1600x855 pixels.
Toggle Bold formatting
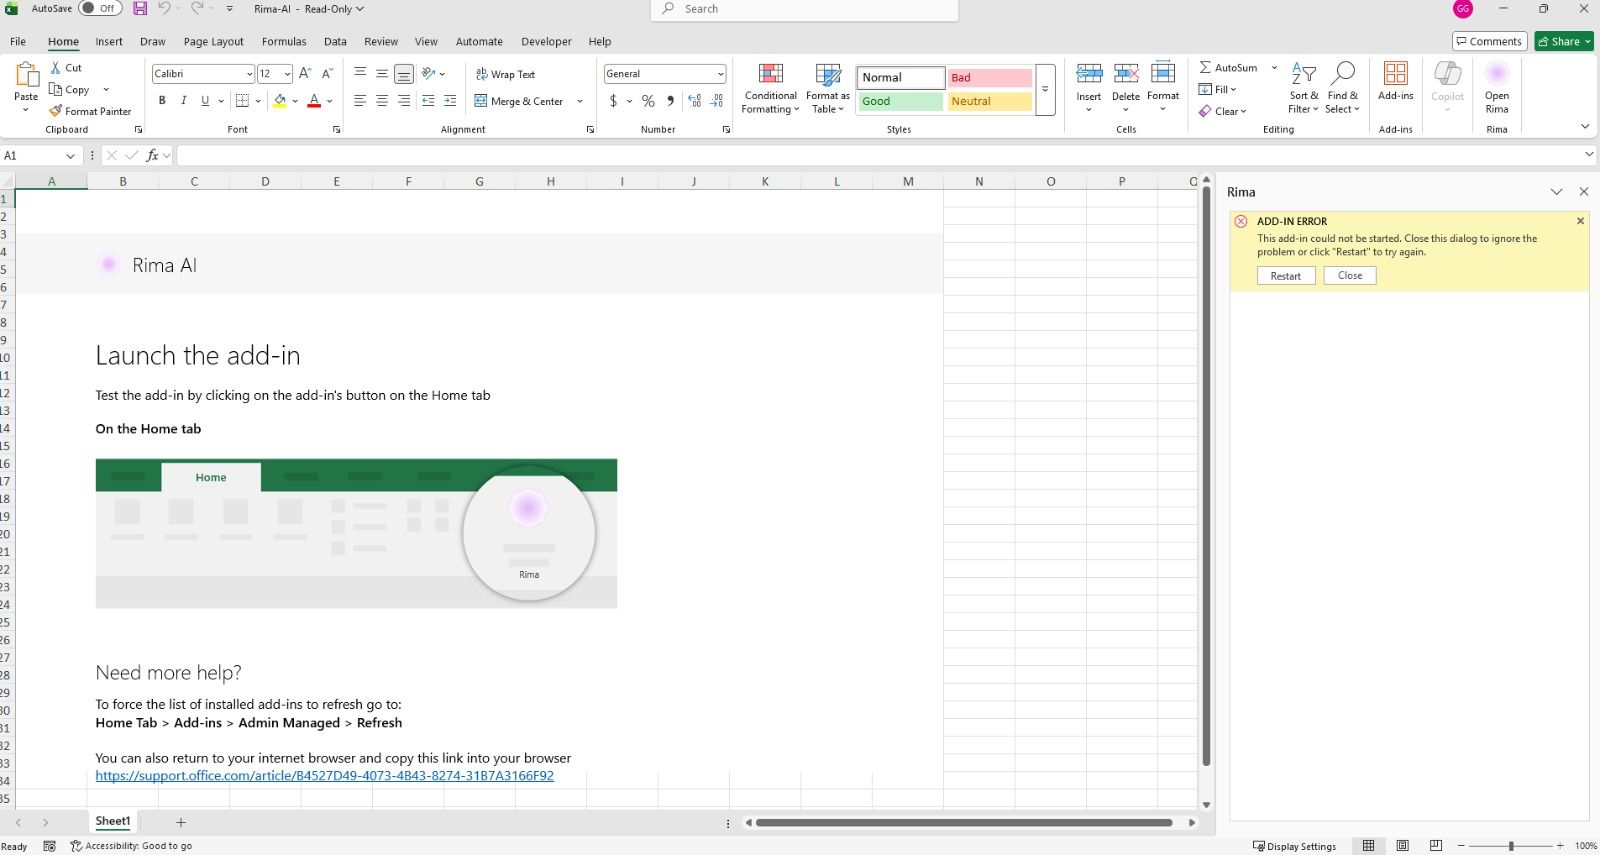162,101
